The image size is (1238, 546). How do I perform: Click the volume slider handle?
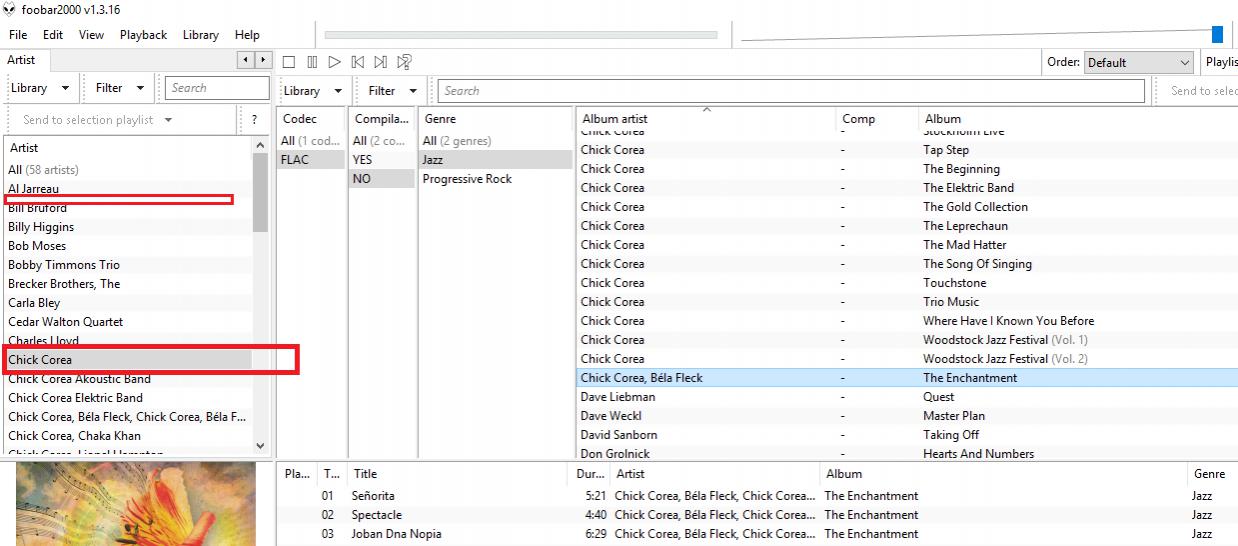pyautogui.click(x=1217, y=35)
